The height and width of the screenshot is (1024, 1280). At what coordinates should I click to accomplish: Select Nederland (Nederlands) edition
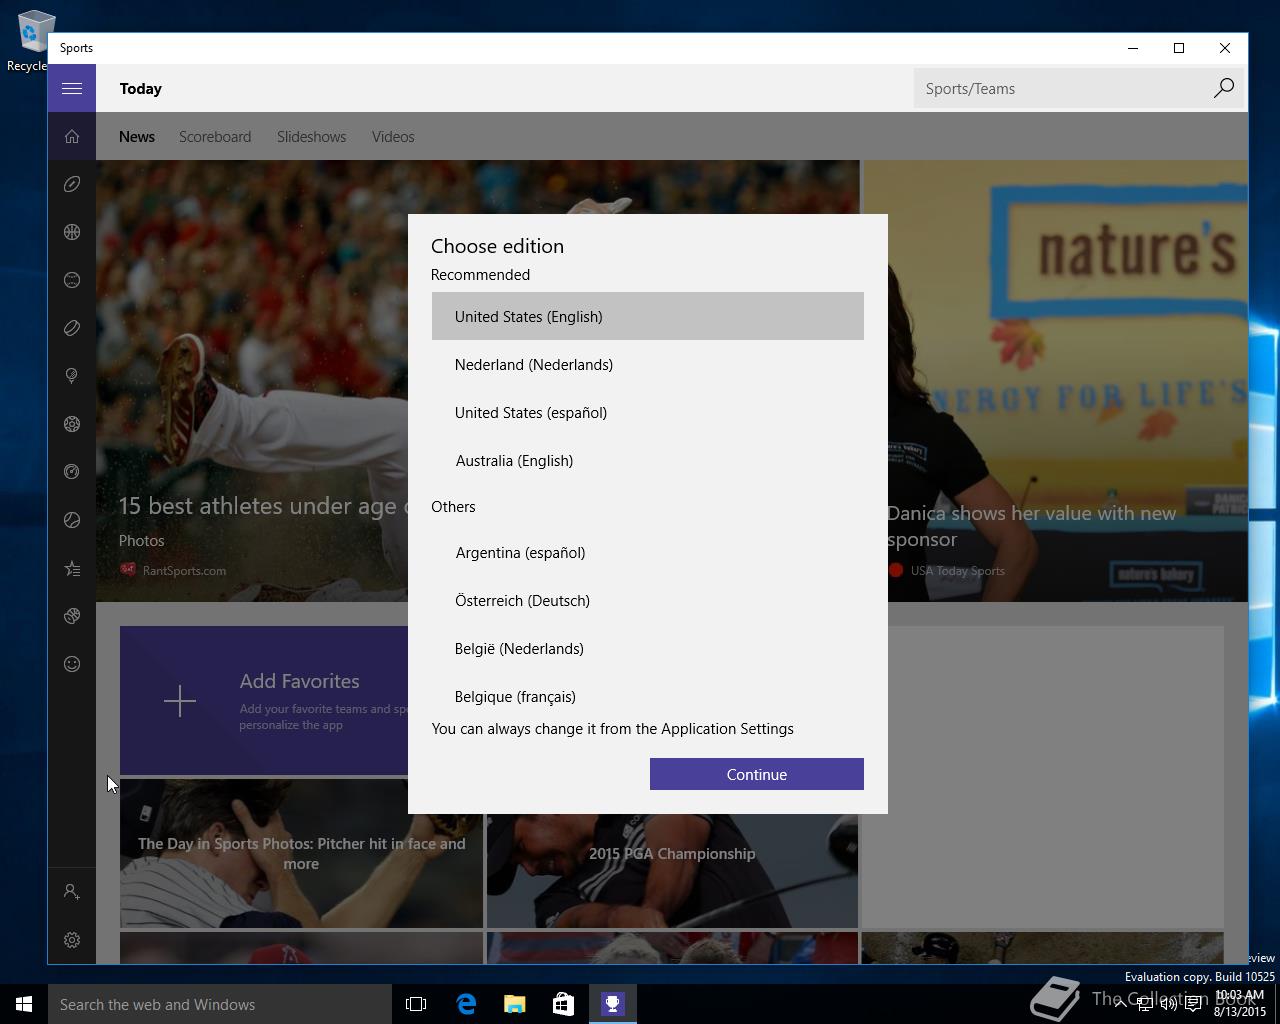point(648,364)
